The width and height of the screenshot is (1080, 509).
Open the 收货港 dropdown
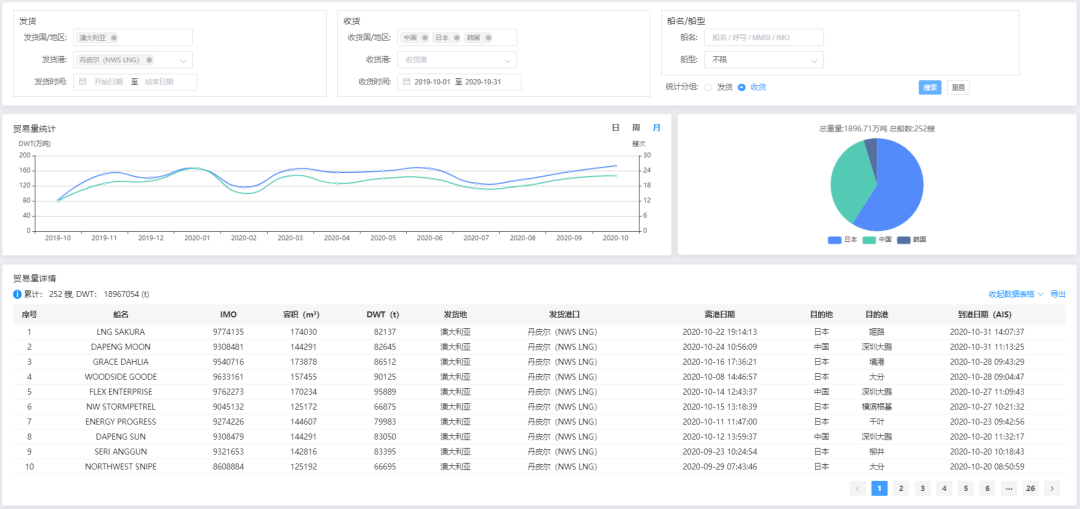pyautogui.click(x=507, y=60)
